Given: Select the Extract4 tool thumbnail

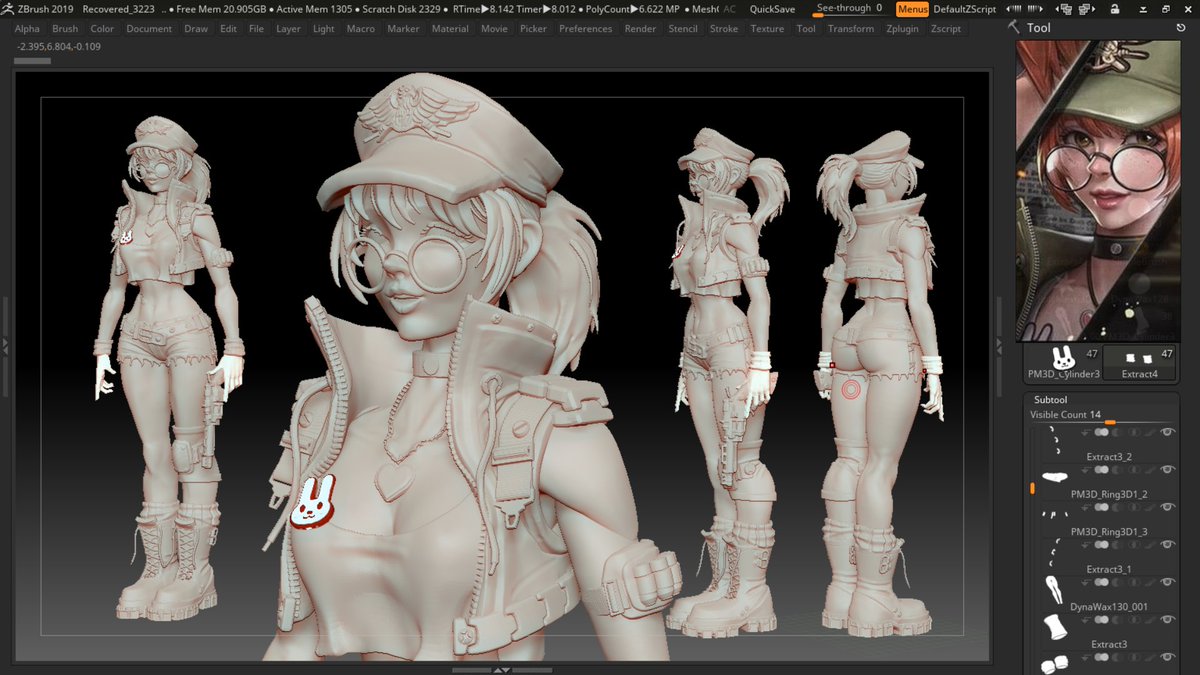Looking at the screenshot, I should click(x=1139, y=363).
